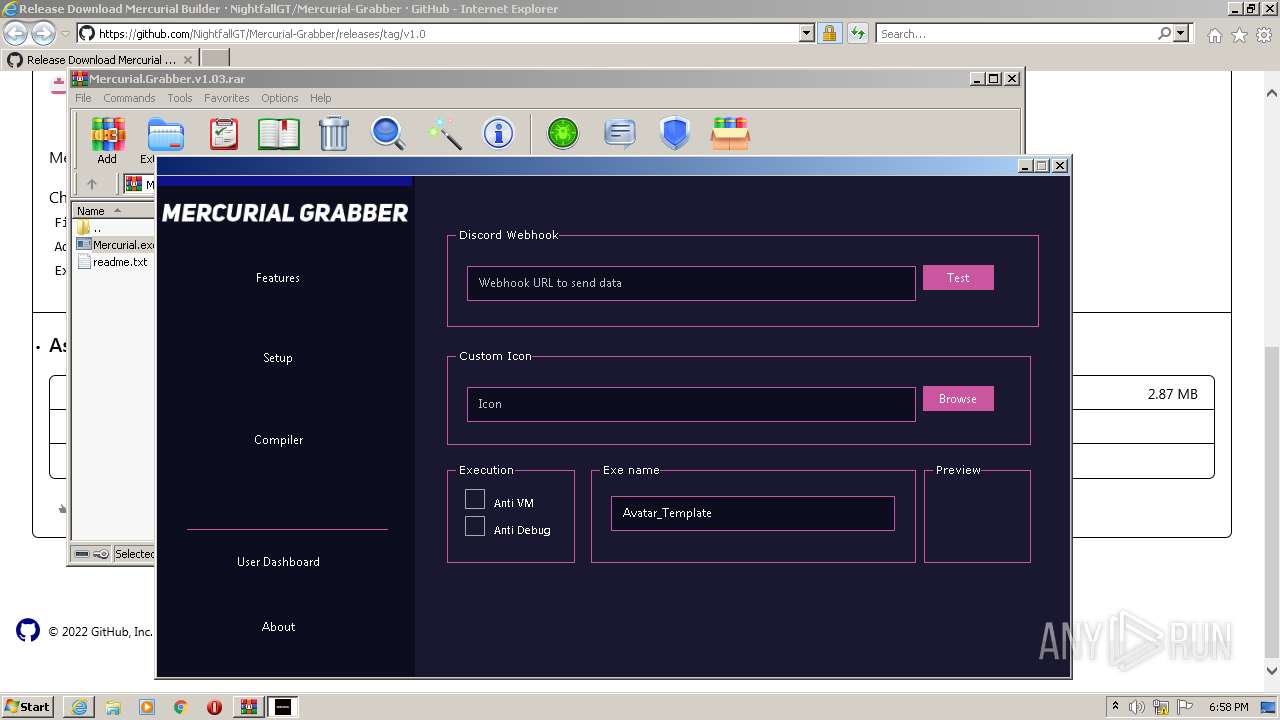Click the Windows Start button
Screen dimensions: 1280x720
click(27, 706)
